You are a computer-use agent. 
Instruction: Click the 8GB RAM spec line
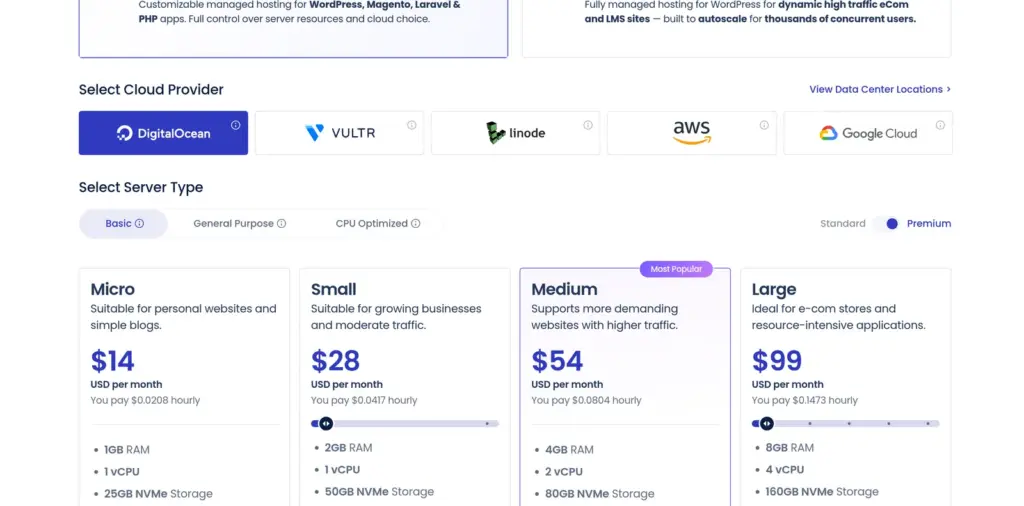click(790, 448)
